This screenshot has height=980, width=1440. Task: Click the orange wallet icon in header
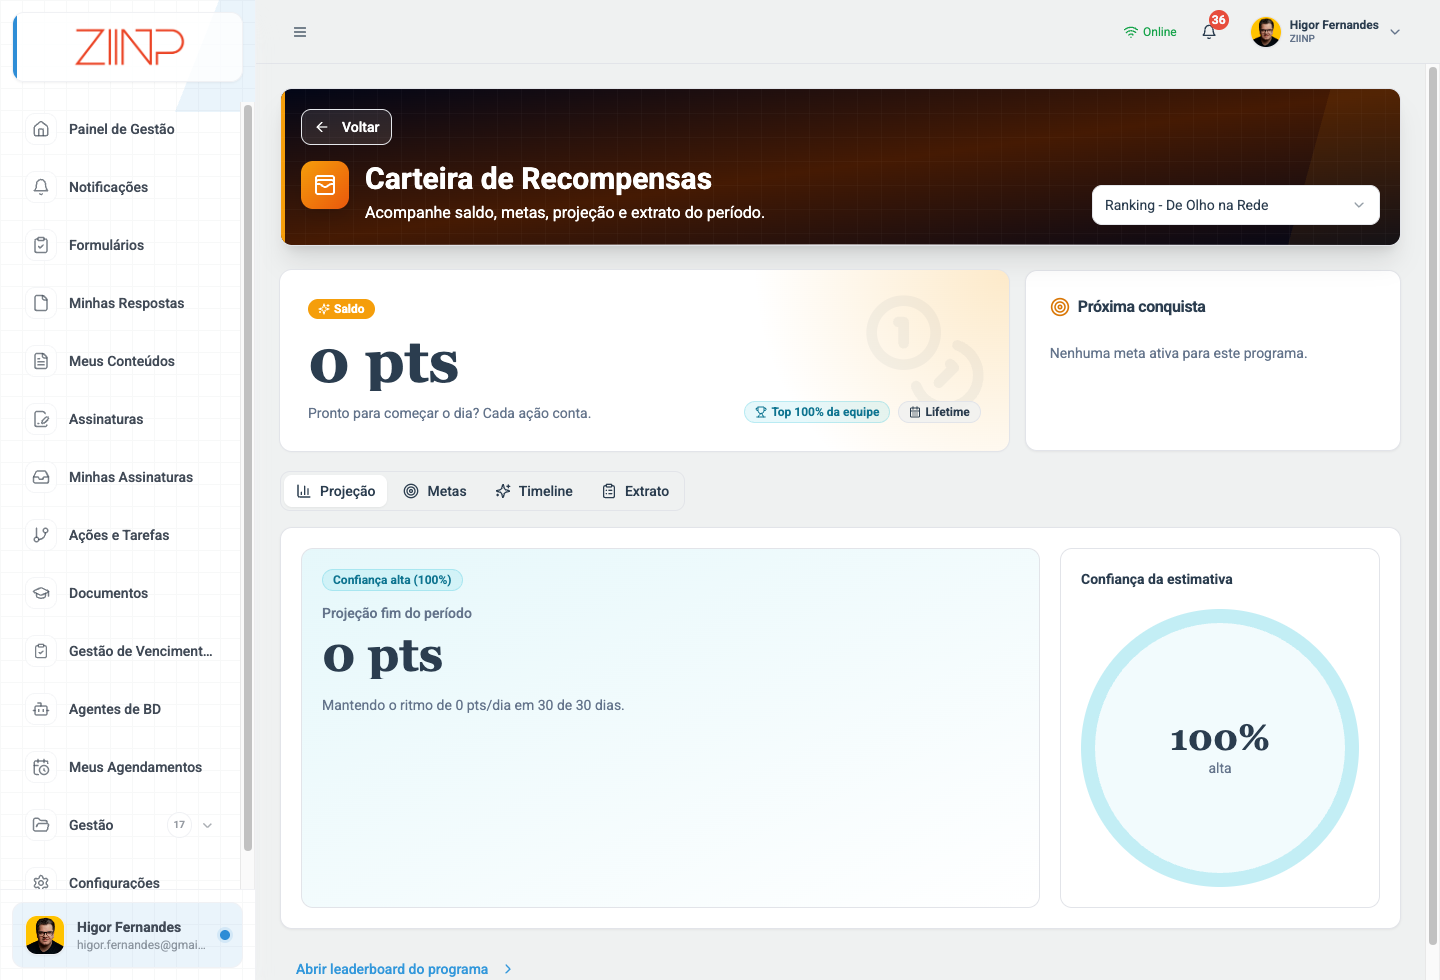point(325,185)
